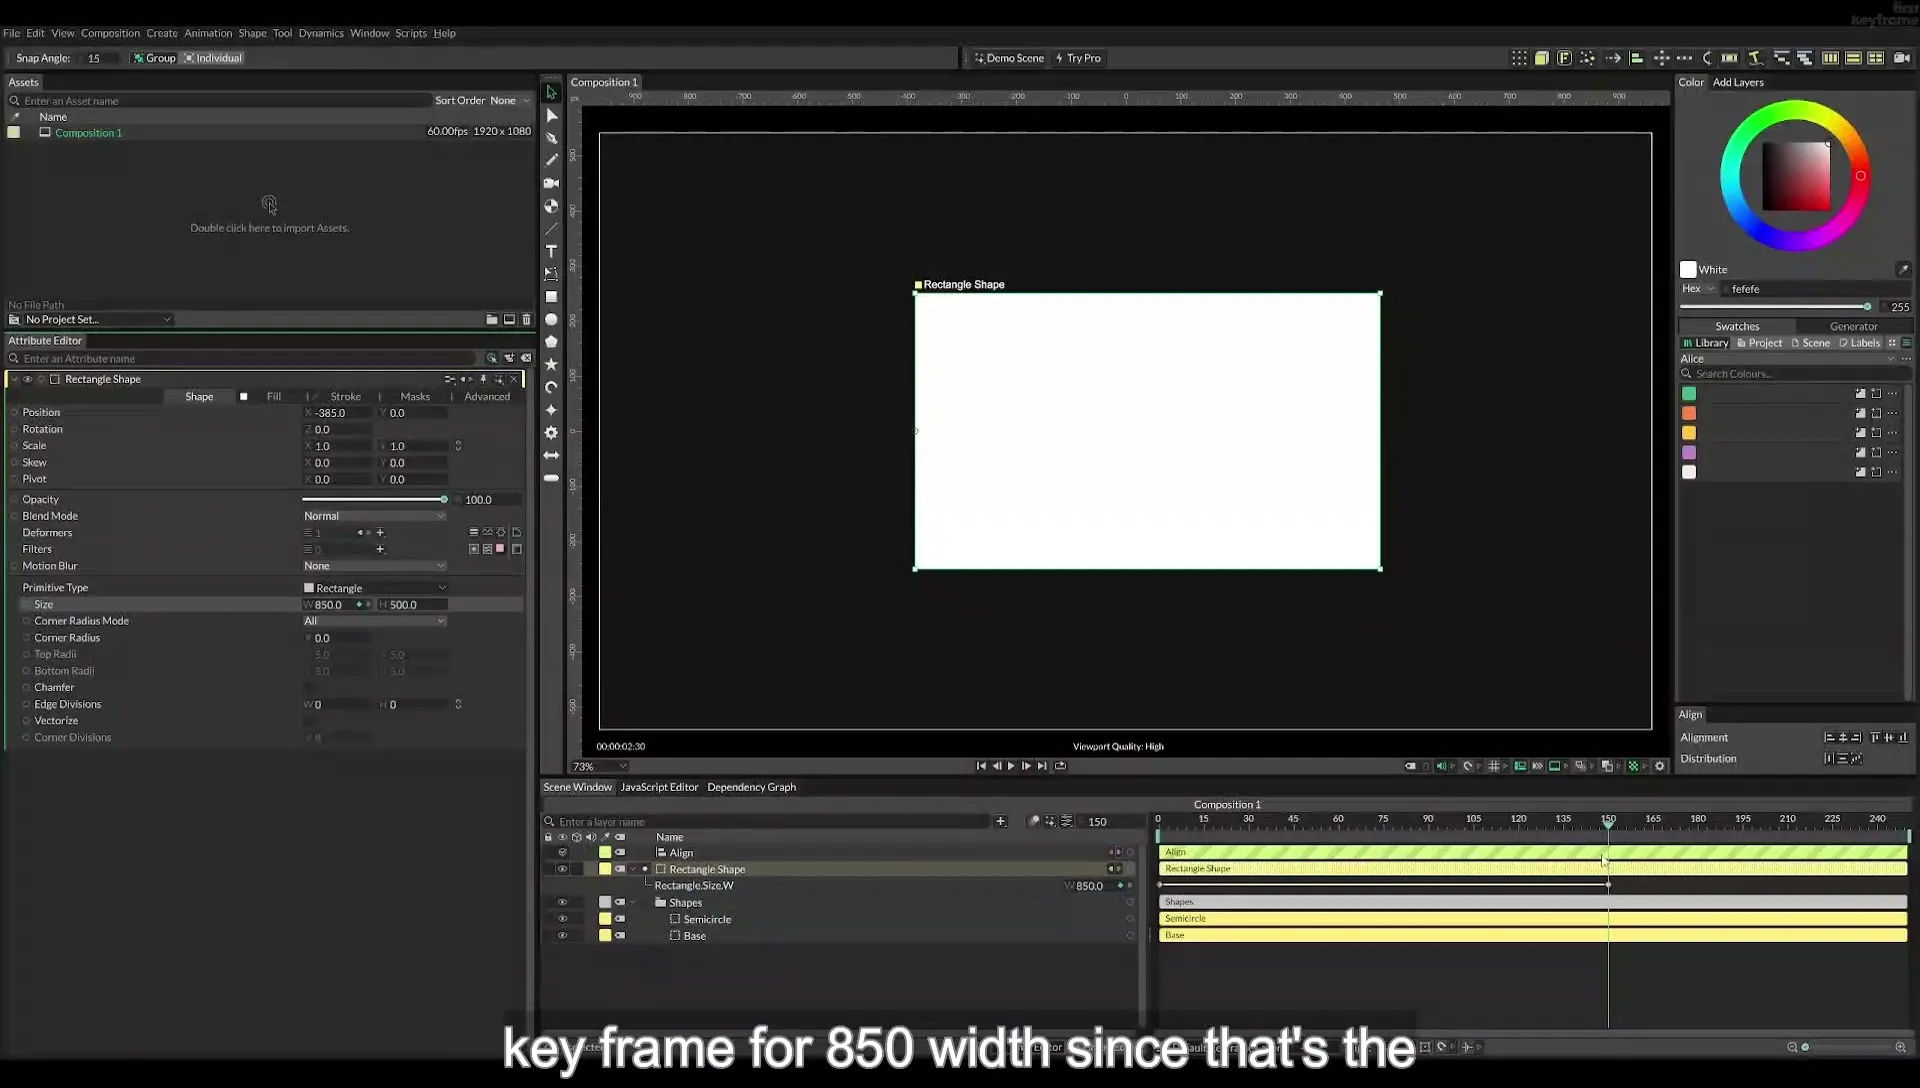Open the Demo Scene

[x=1009, y=58]
